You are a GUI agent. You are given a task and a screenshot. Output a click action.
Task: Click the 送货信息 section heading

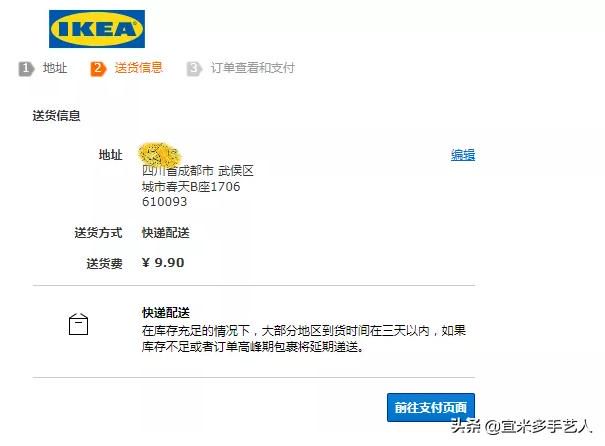pos(56,115)
